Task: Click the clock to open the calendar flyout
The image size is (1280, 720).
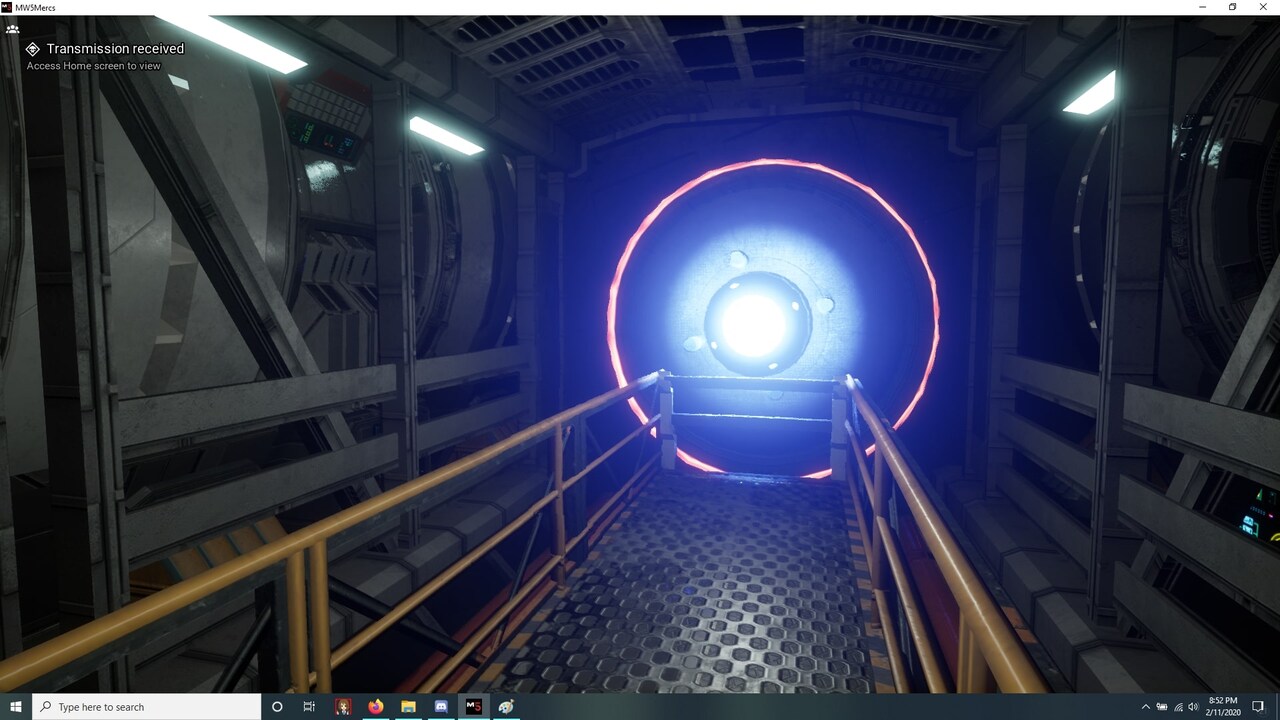Action: point(1222,707)
